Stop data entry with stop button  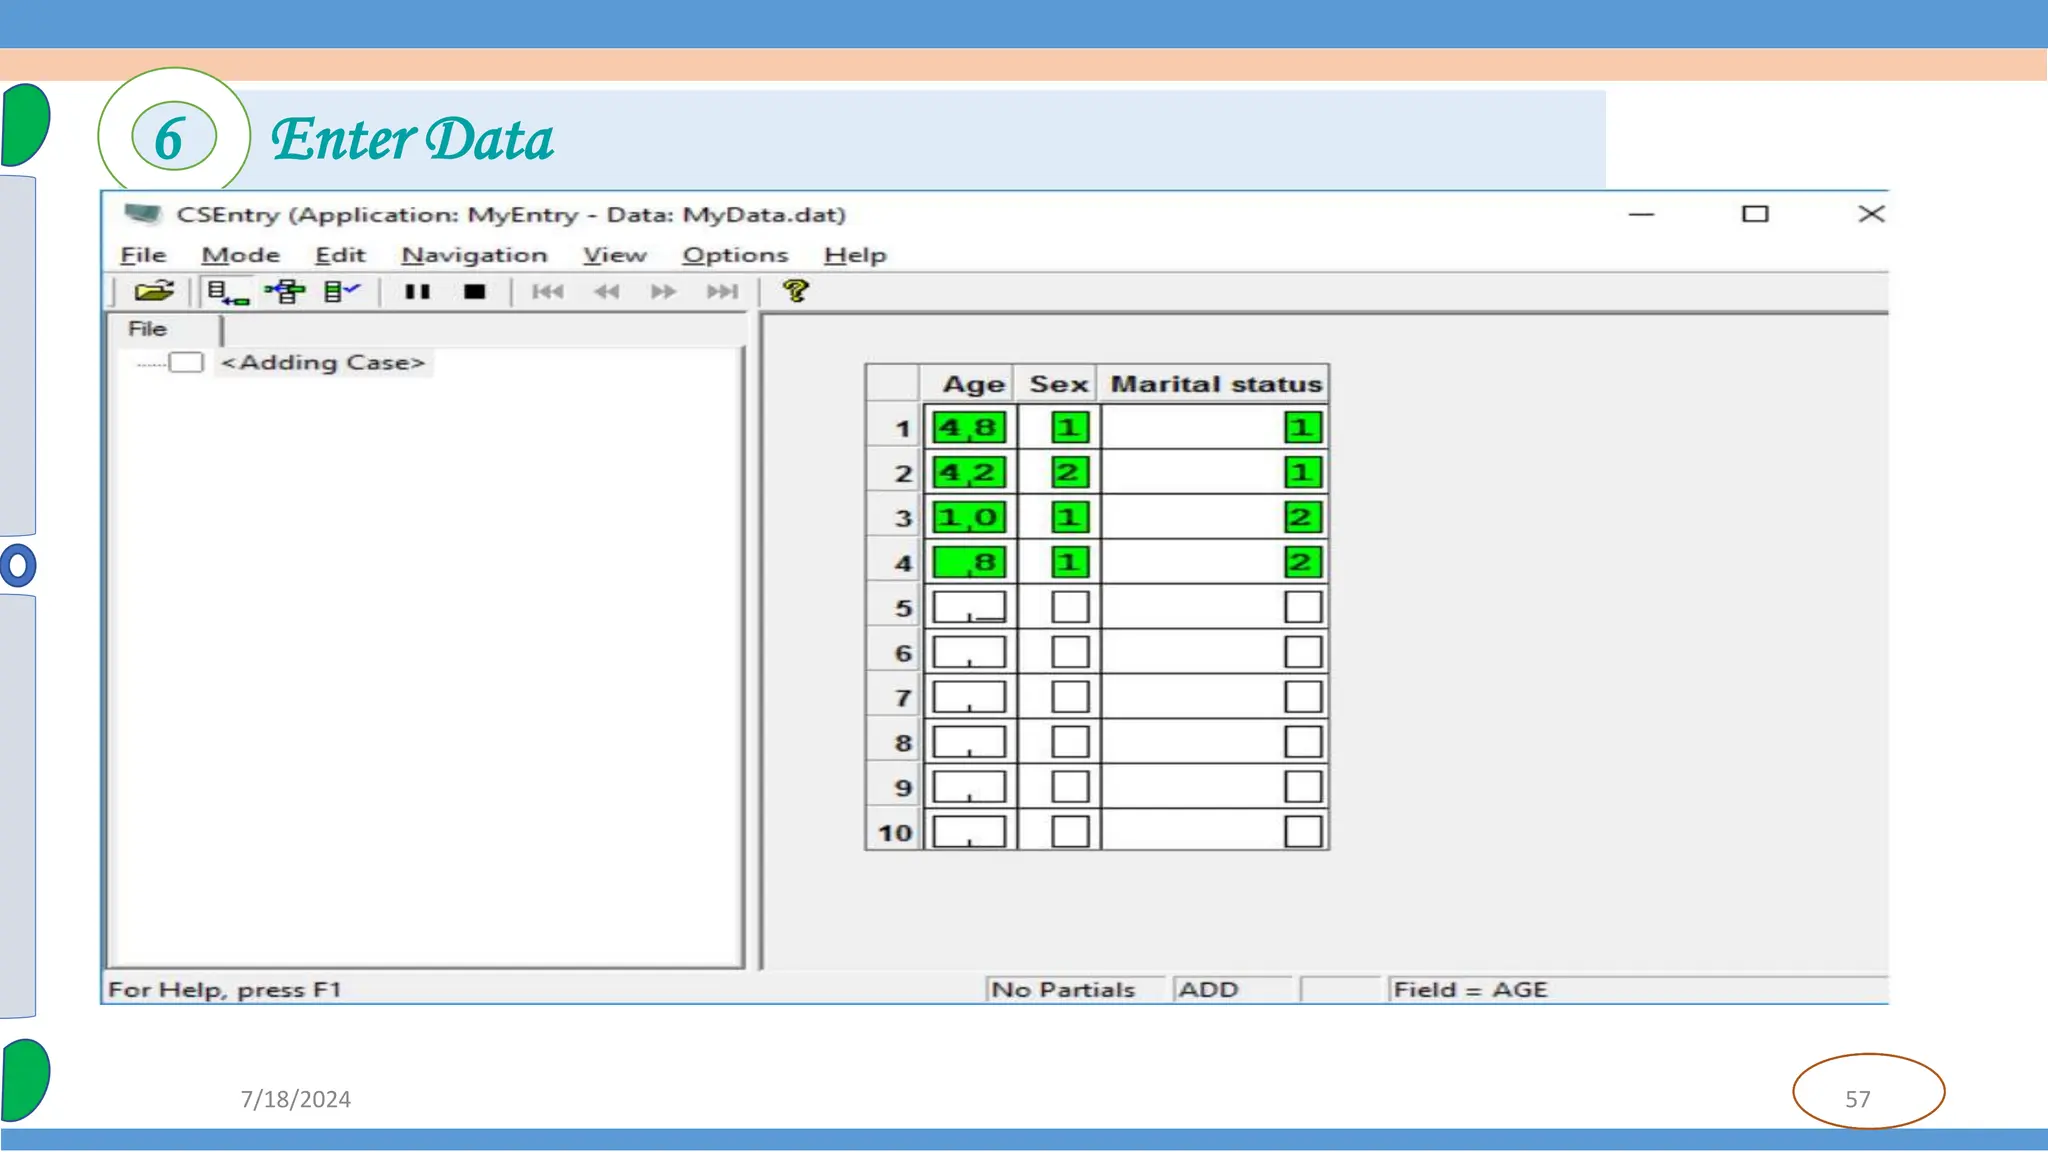pos(475,292)
